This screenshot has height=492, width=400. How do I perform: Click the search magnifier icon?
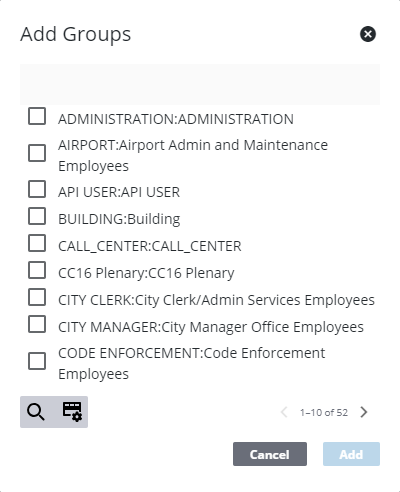[x=36, y=412]
